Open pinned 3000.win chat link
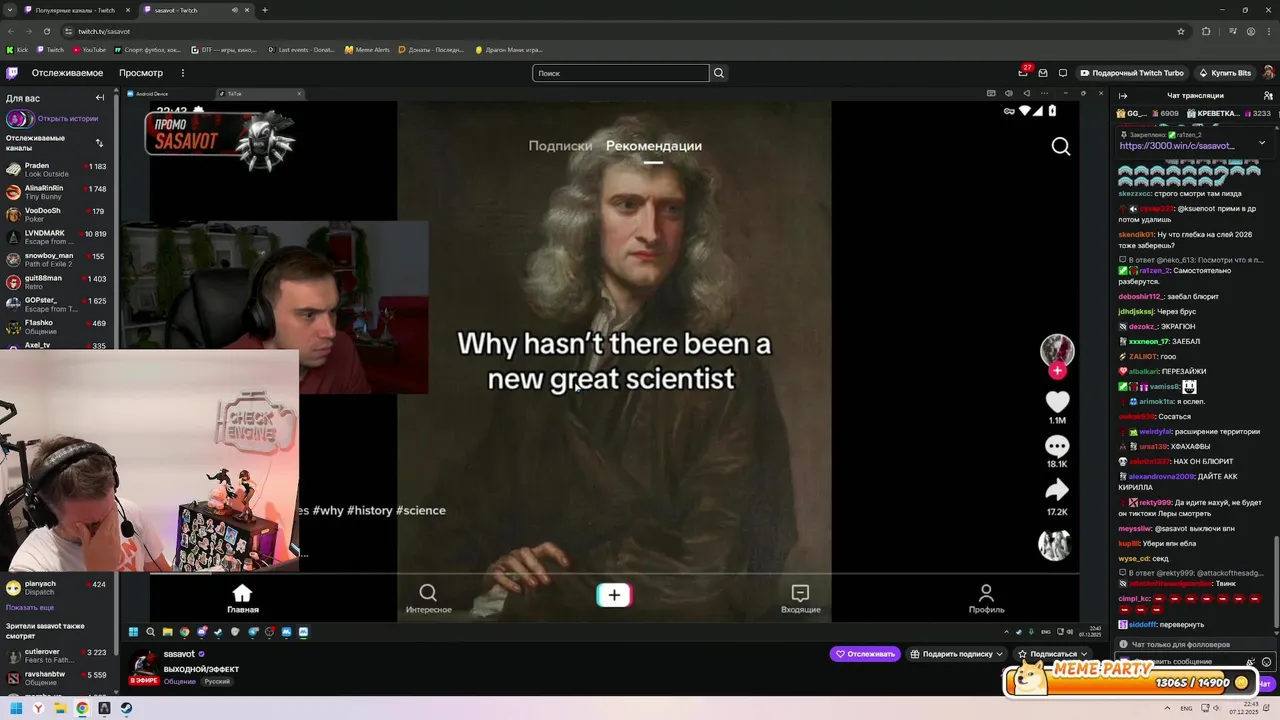 click(x=1177, y=146)
